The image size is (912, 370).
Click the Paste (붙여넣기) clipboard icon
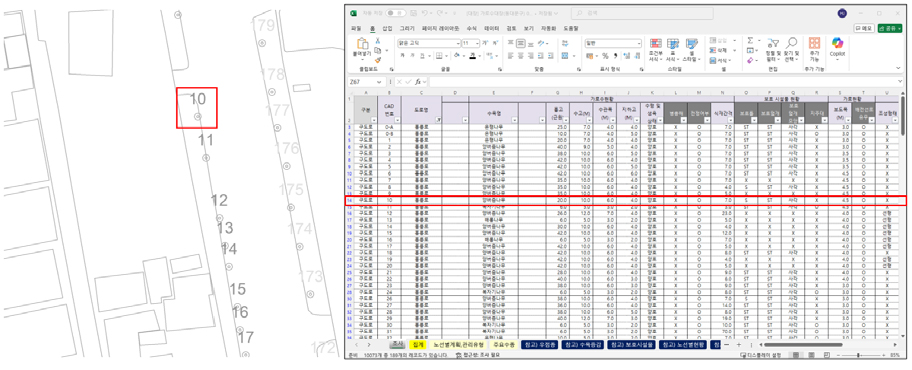(x=363, y=44)
